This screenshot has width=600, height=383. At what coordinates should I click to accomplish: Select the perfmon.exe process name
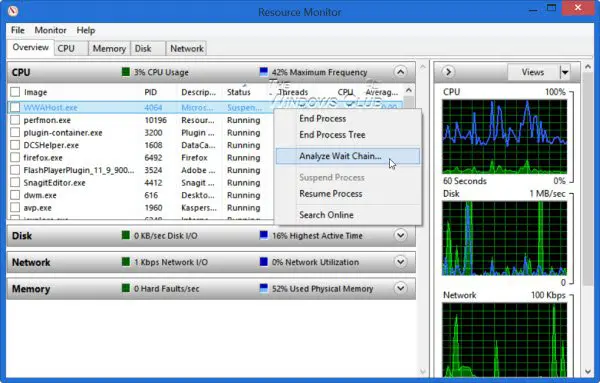point(47,120)
